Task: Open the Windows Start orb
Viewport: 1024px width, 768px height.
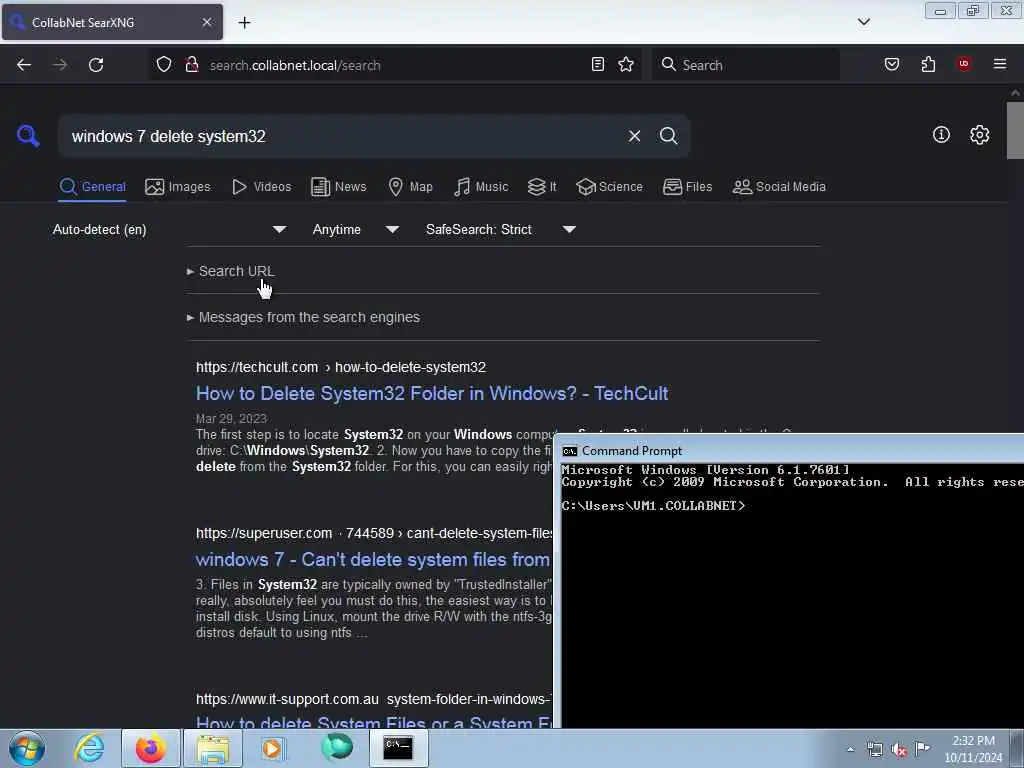Action: [x=27, y=748]
